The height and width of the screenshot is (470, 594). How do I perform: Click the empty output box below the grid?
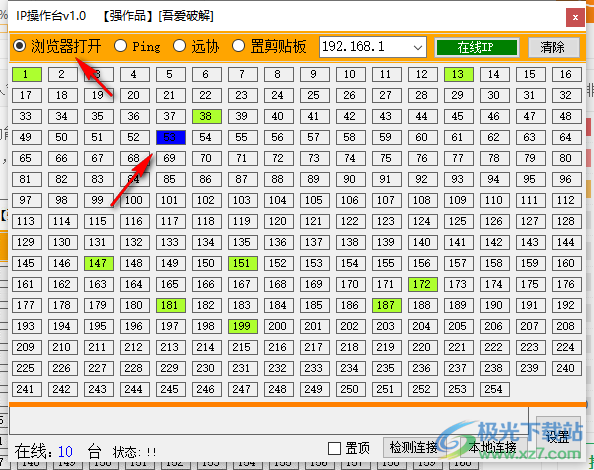pos(269,421)
